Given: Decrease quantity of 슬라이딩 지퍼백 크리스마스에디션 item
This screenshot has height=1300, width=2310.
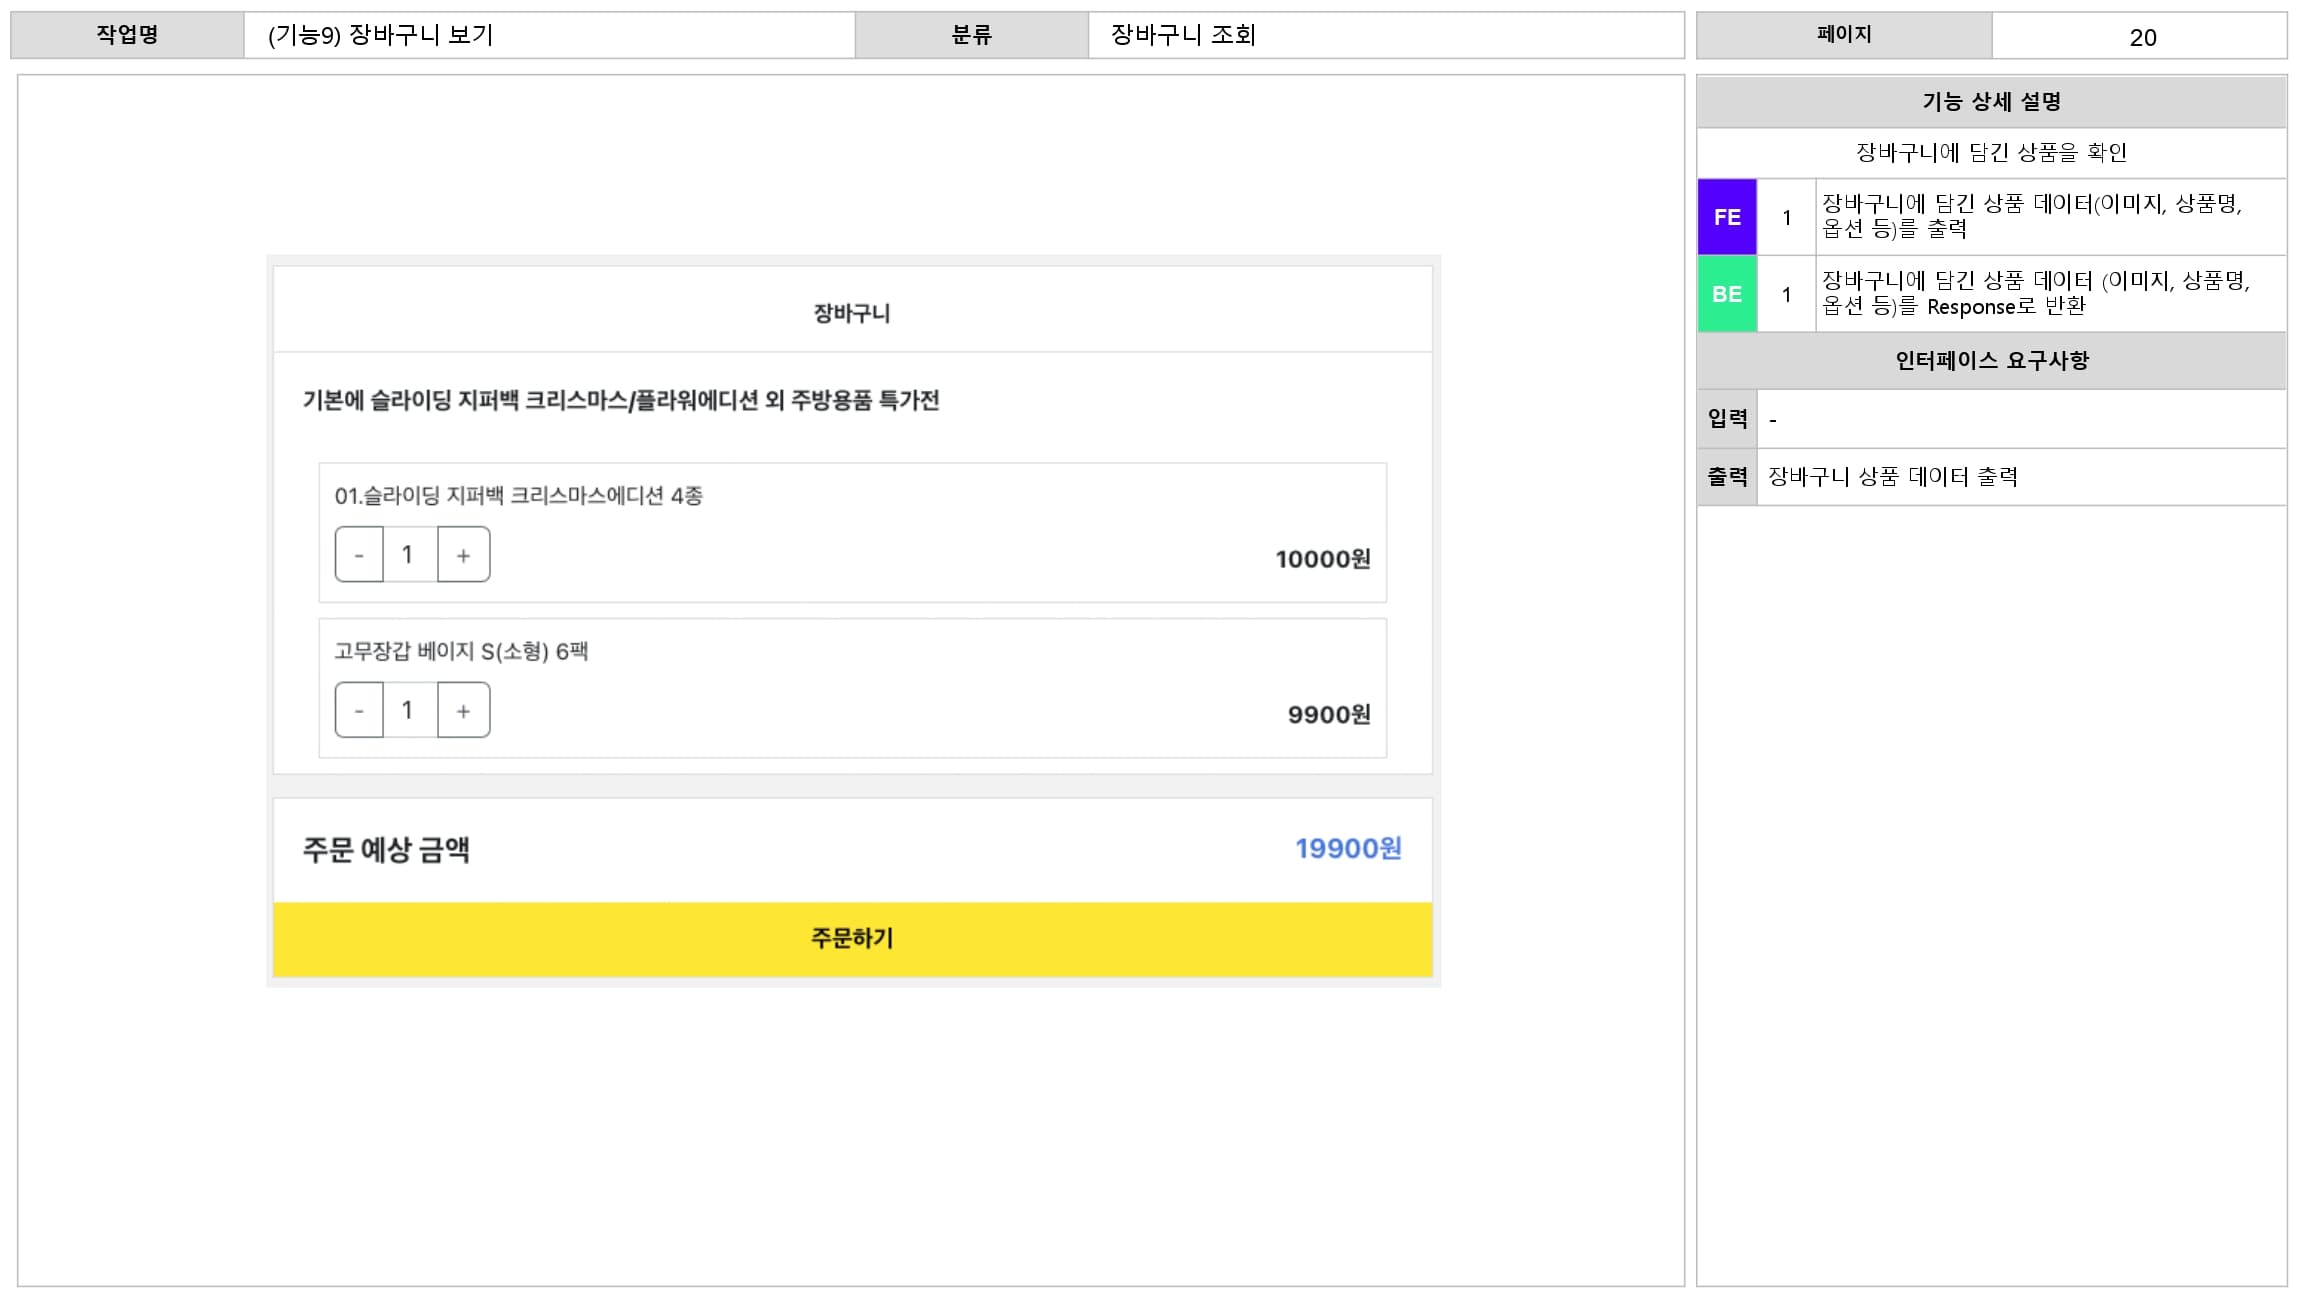Looking at the screenshot, I should pos(359,555).
